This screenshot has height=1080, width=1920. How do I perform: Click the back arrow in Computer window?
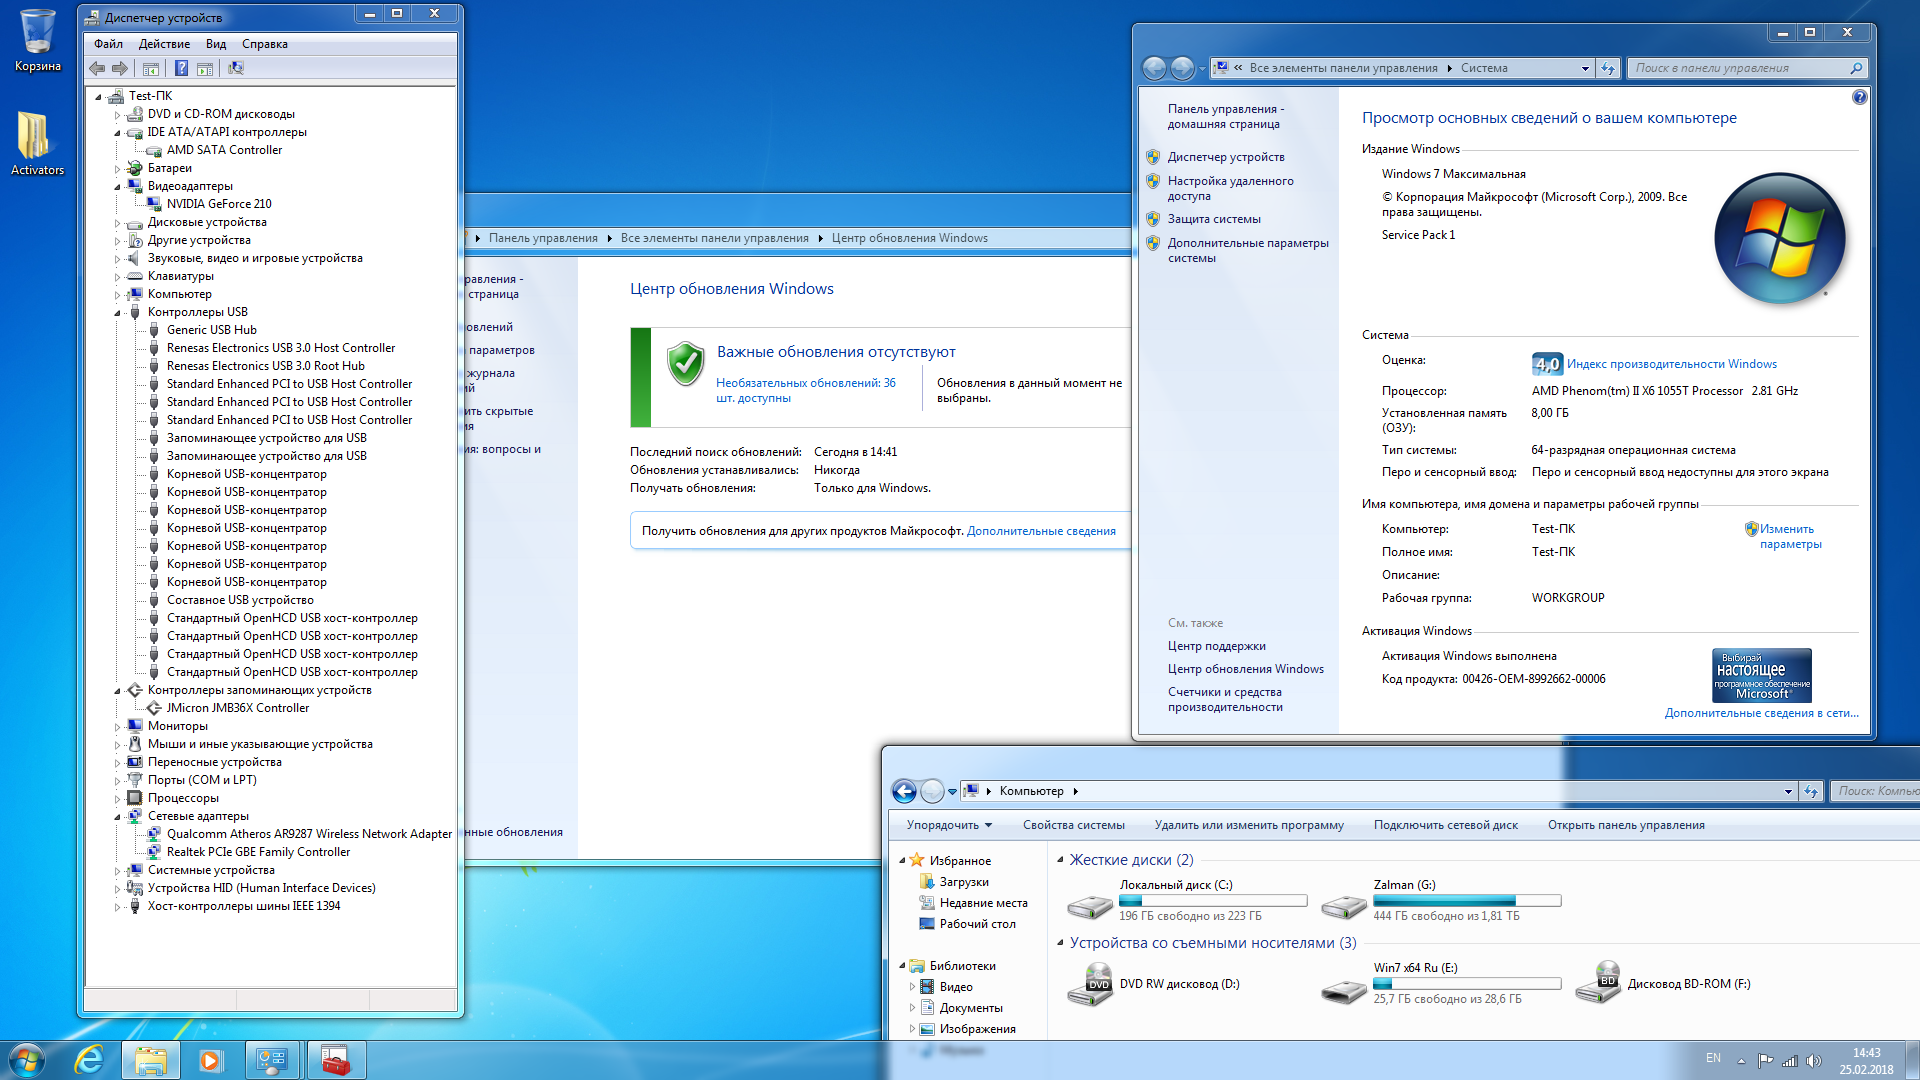904,791
